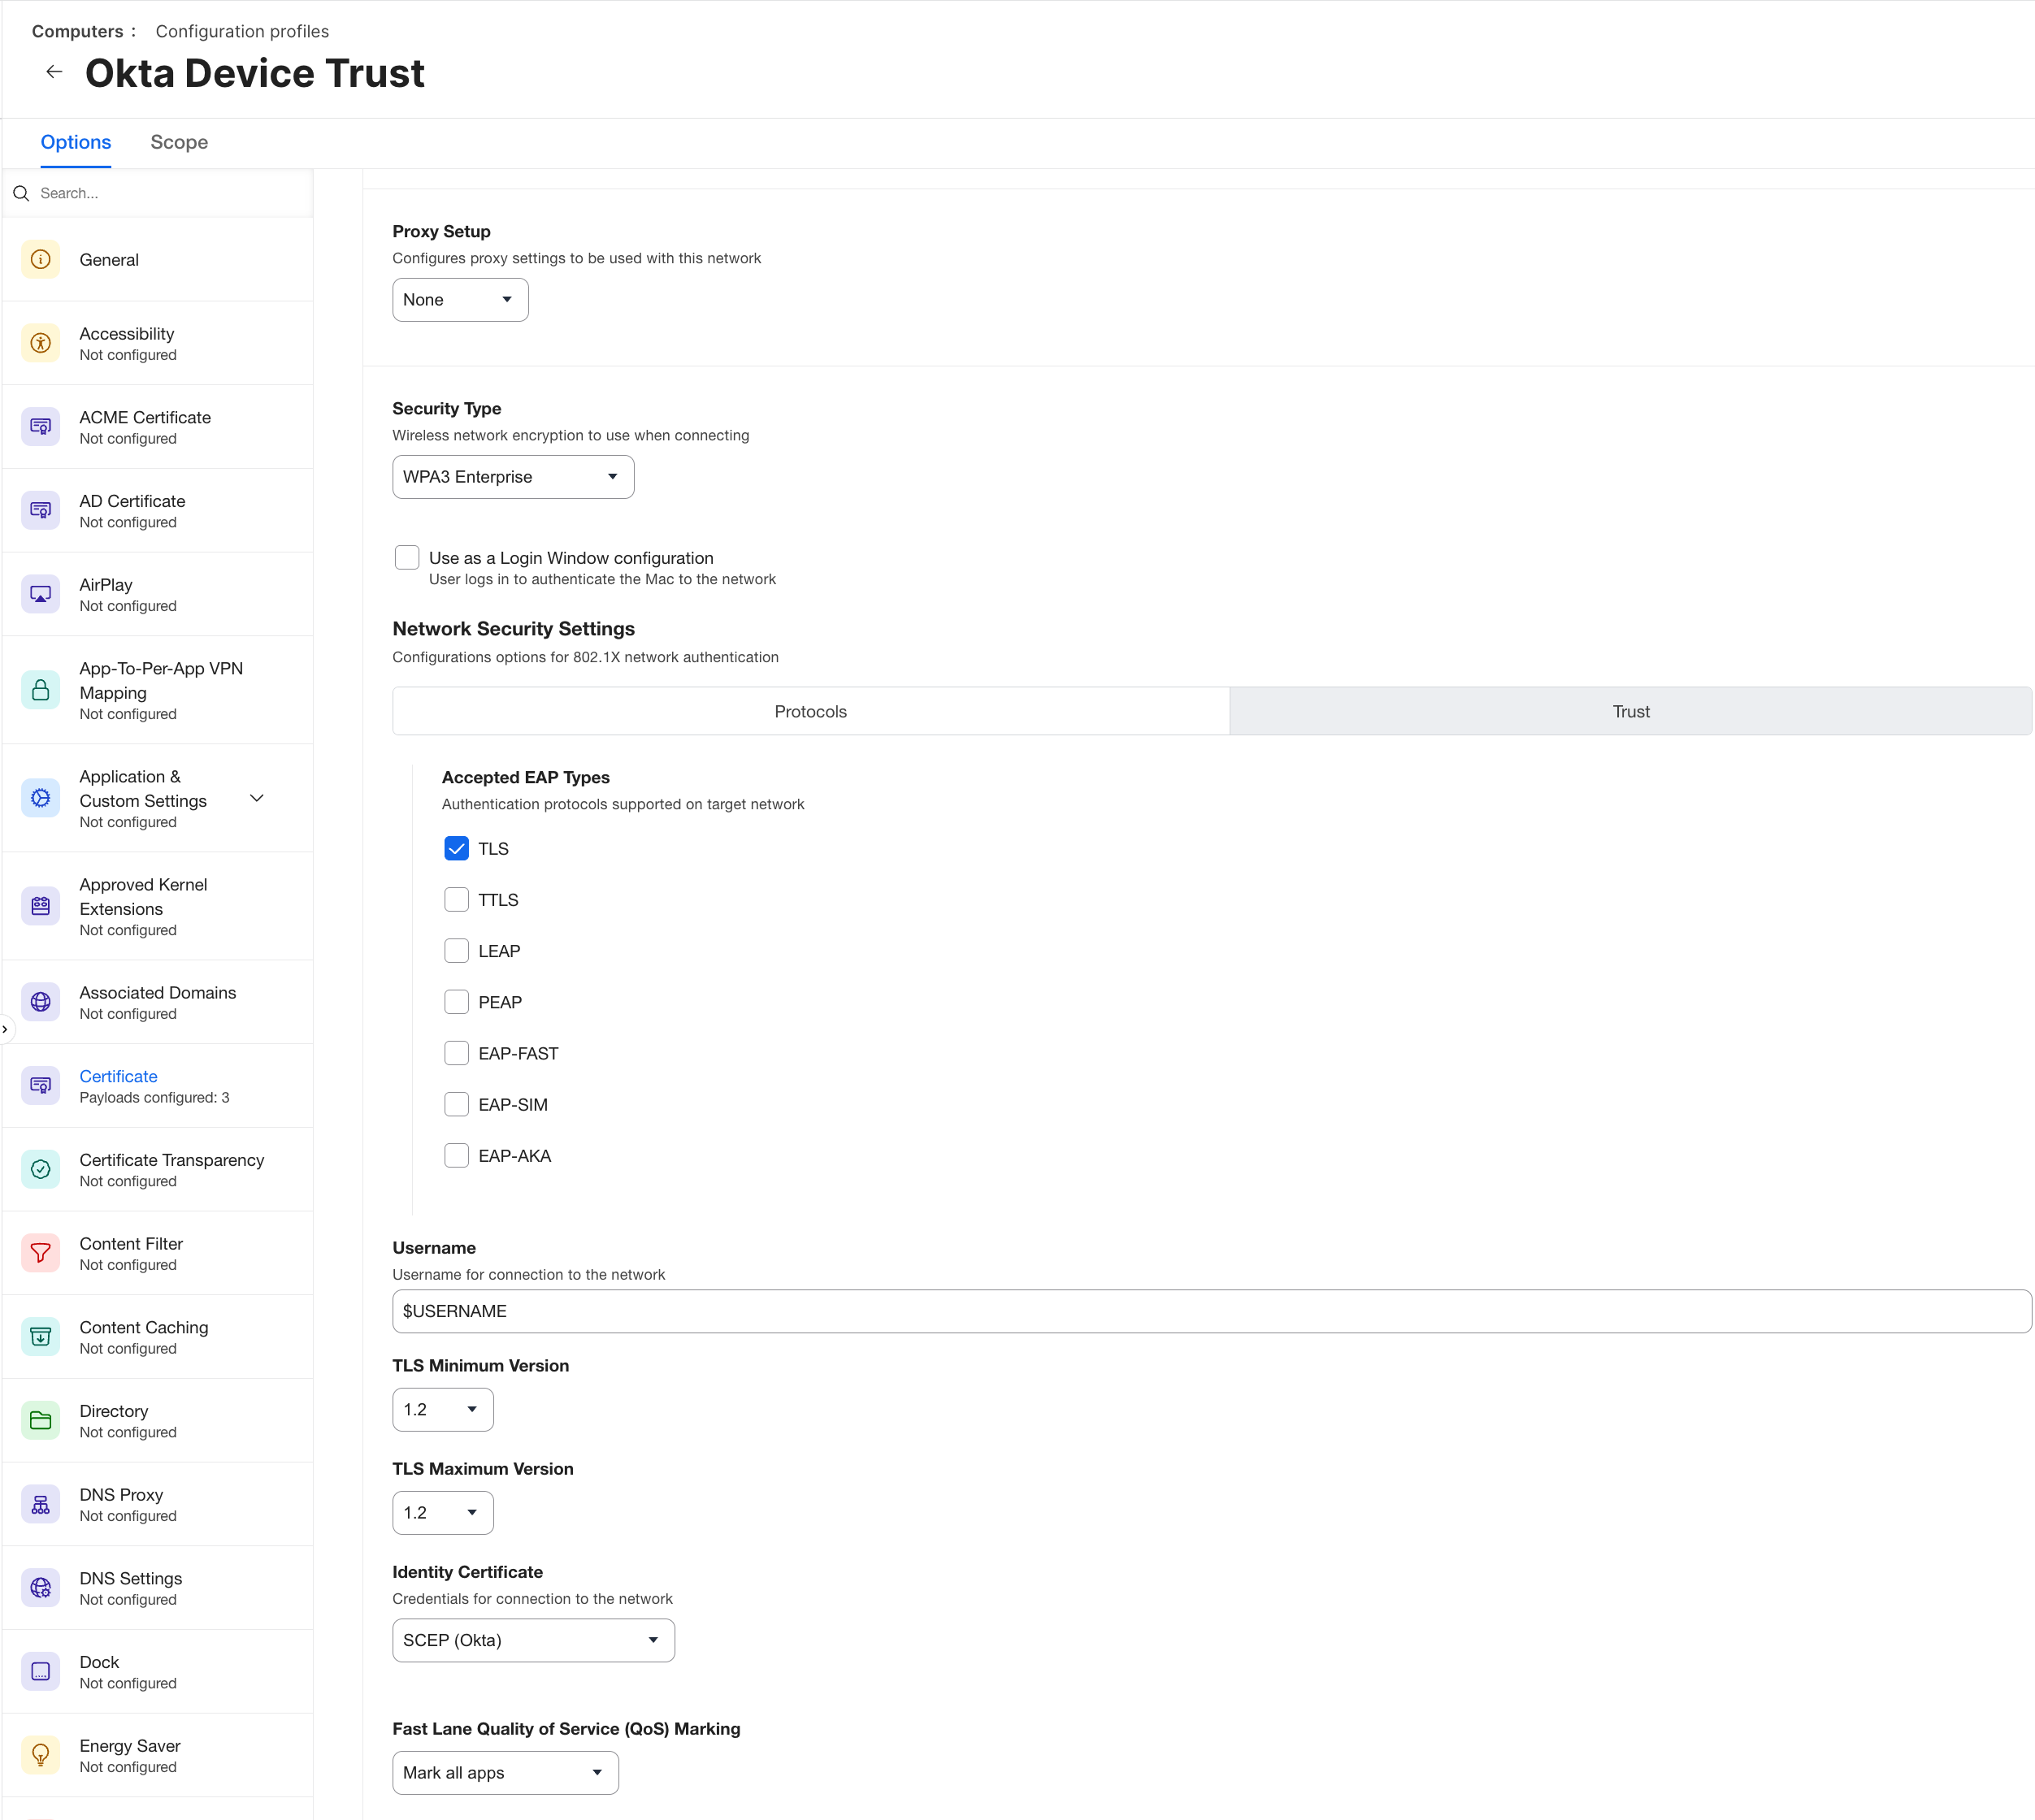Expand the collapsed side panel arrow
This screenshot has width=2035, height=1820.
click(x=5, y=1029)
